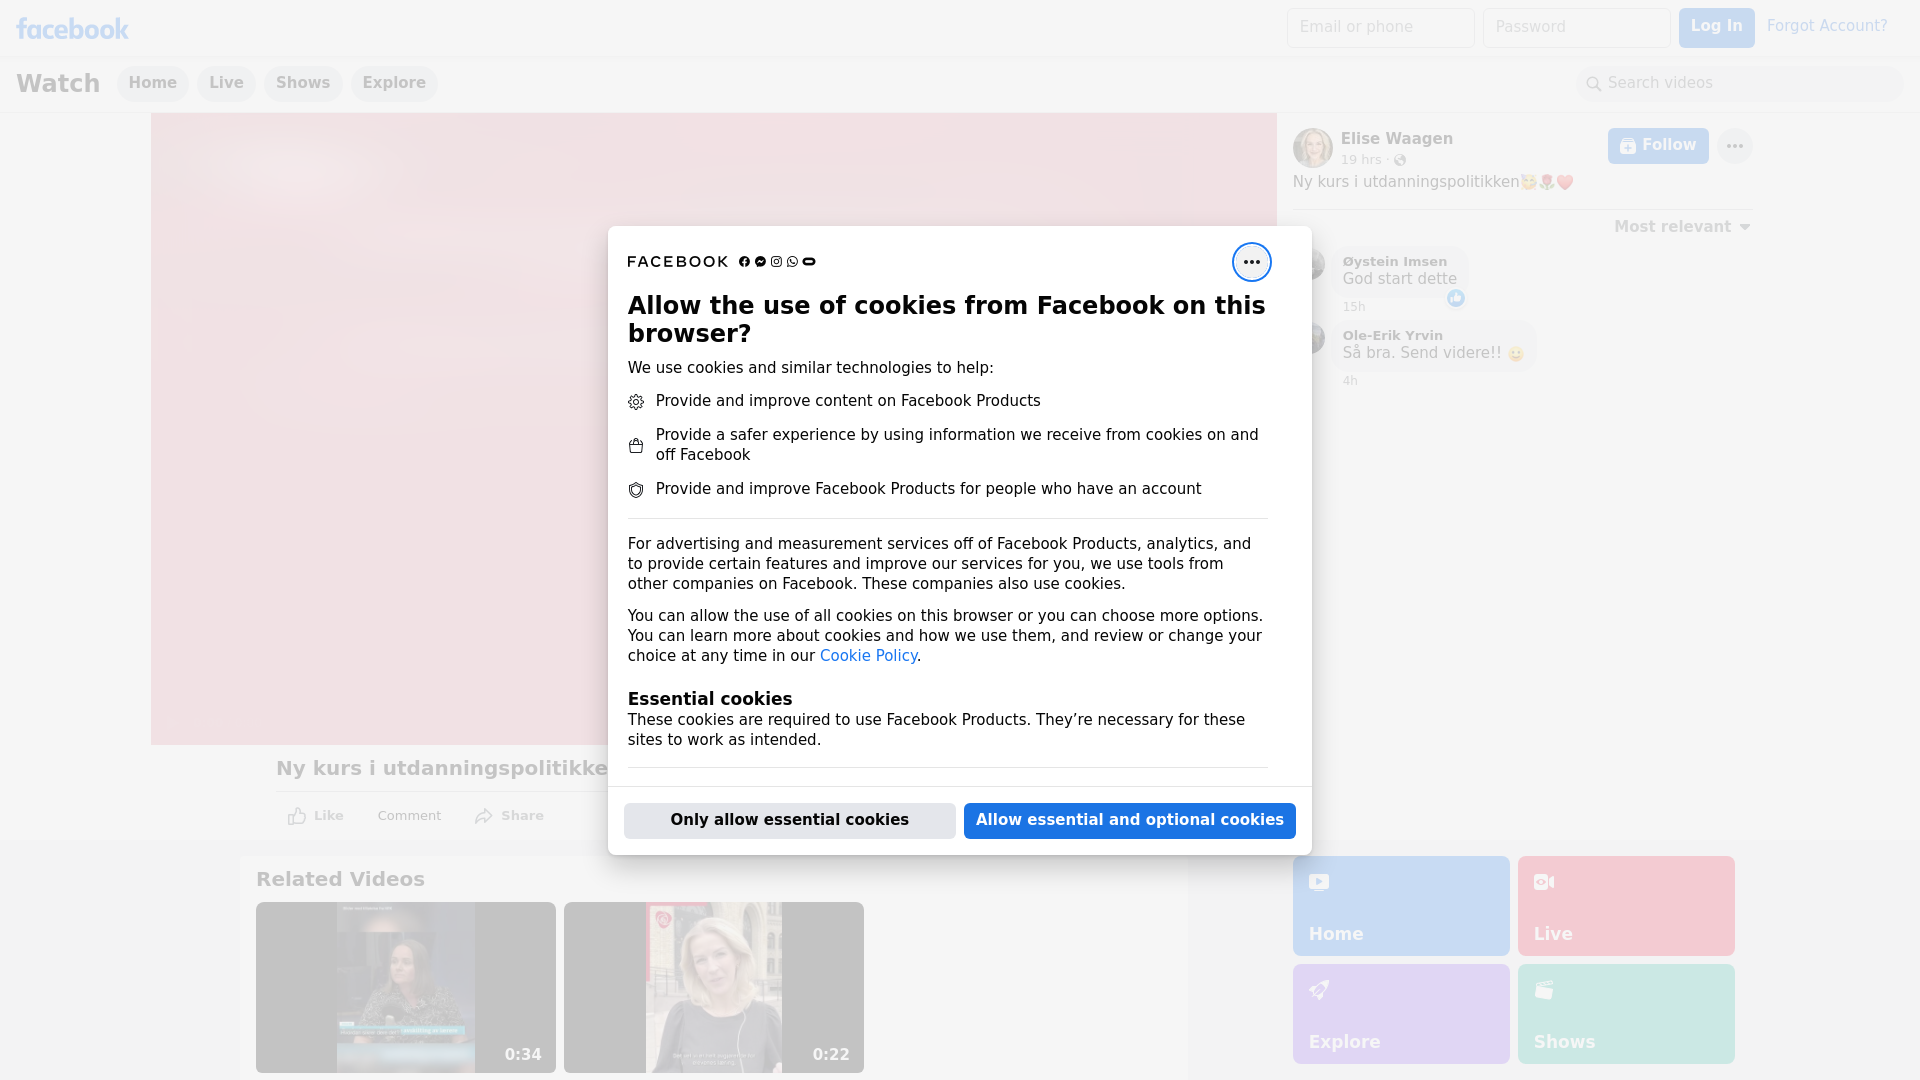1920x1080 pixels.
Task: Click the Search videos box
Action: (x=1740, y=84)
